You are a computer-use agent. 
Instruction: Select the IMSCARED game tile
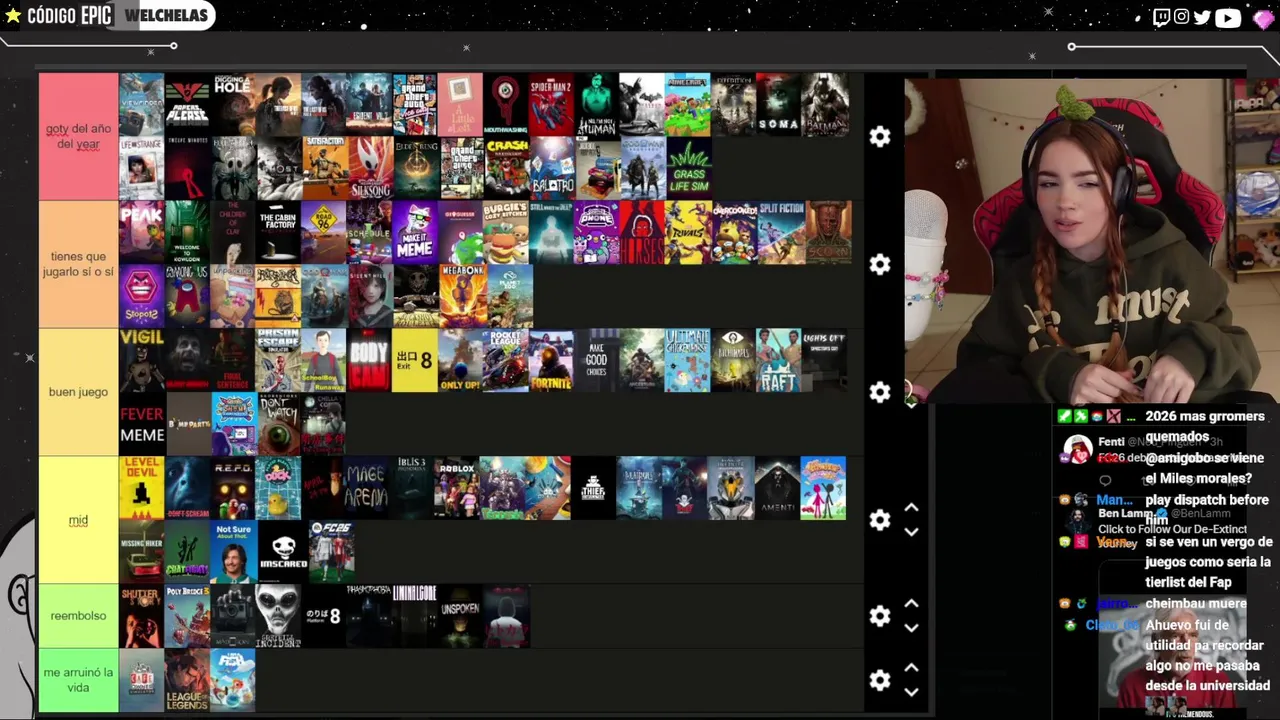click(283, 552)
